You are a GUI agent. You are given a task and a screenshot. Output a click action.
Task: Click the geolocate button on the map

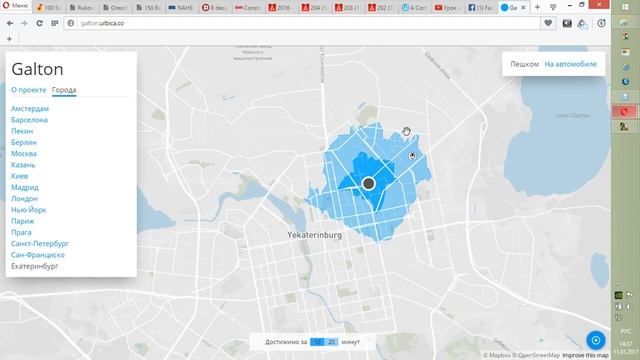[x=596, y=340]
